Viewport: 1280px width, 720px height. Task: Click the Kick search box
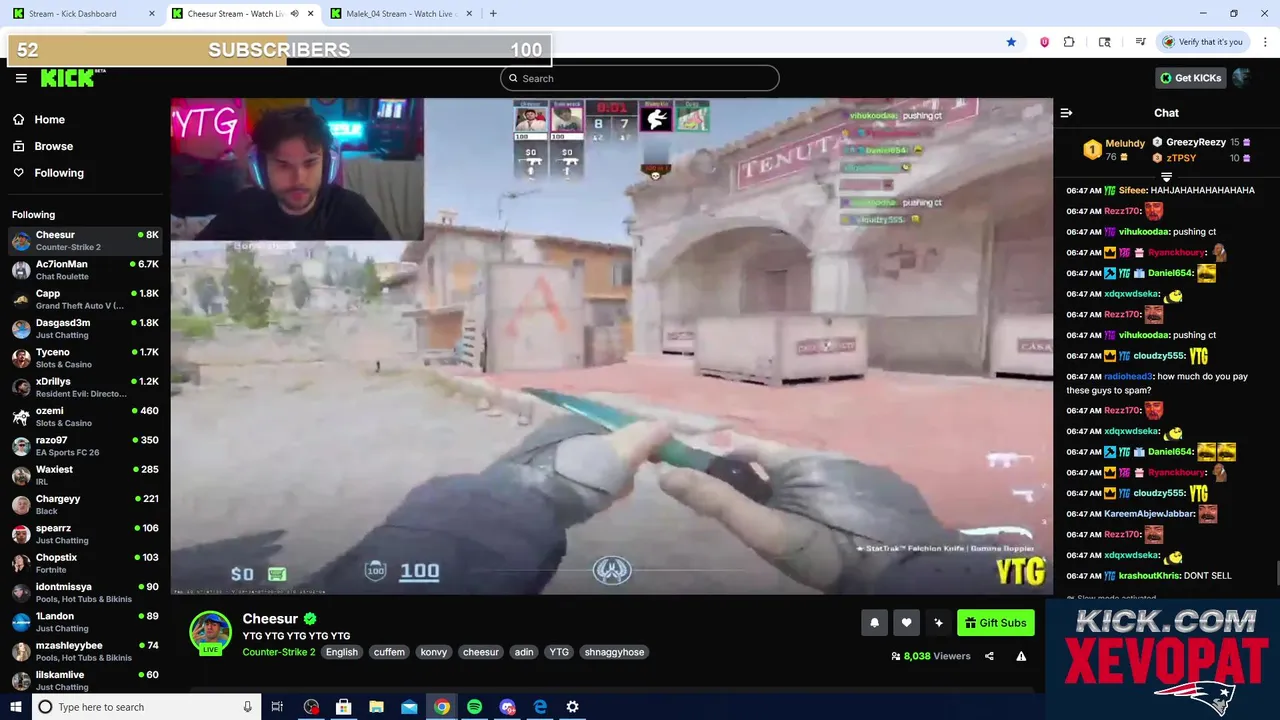tap(640, 78)
